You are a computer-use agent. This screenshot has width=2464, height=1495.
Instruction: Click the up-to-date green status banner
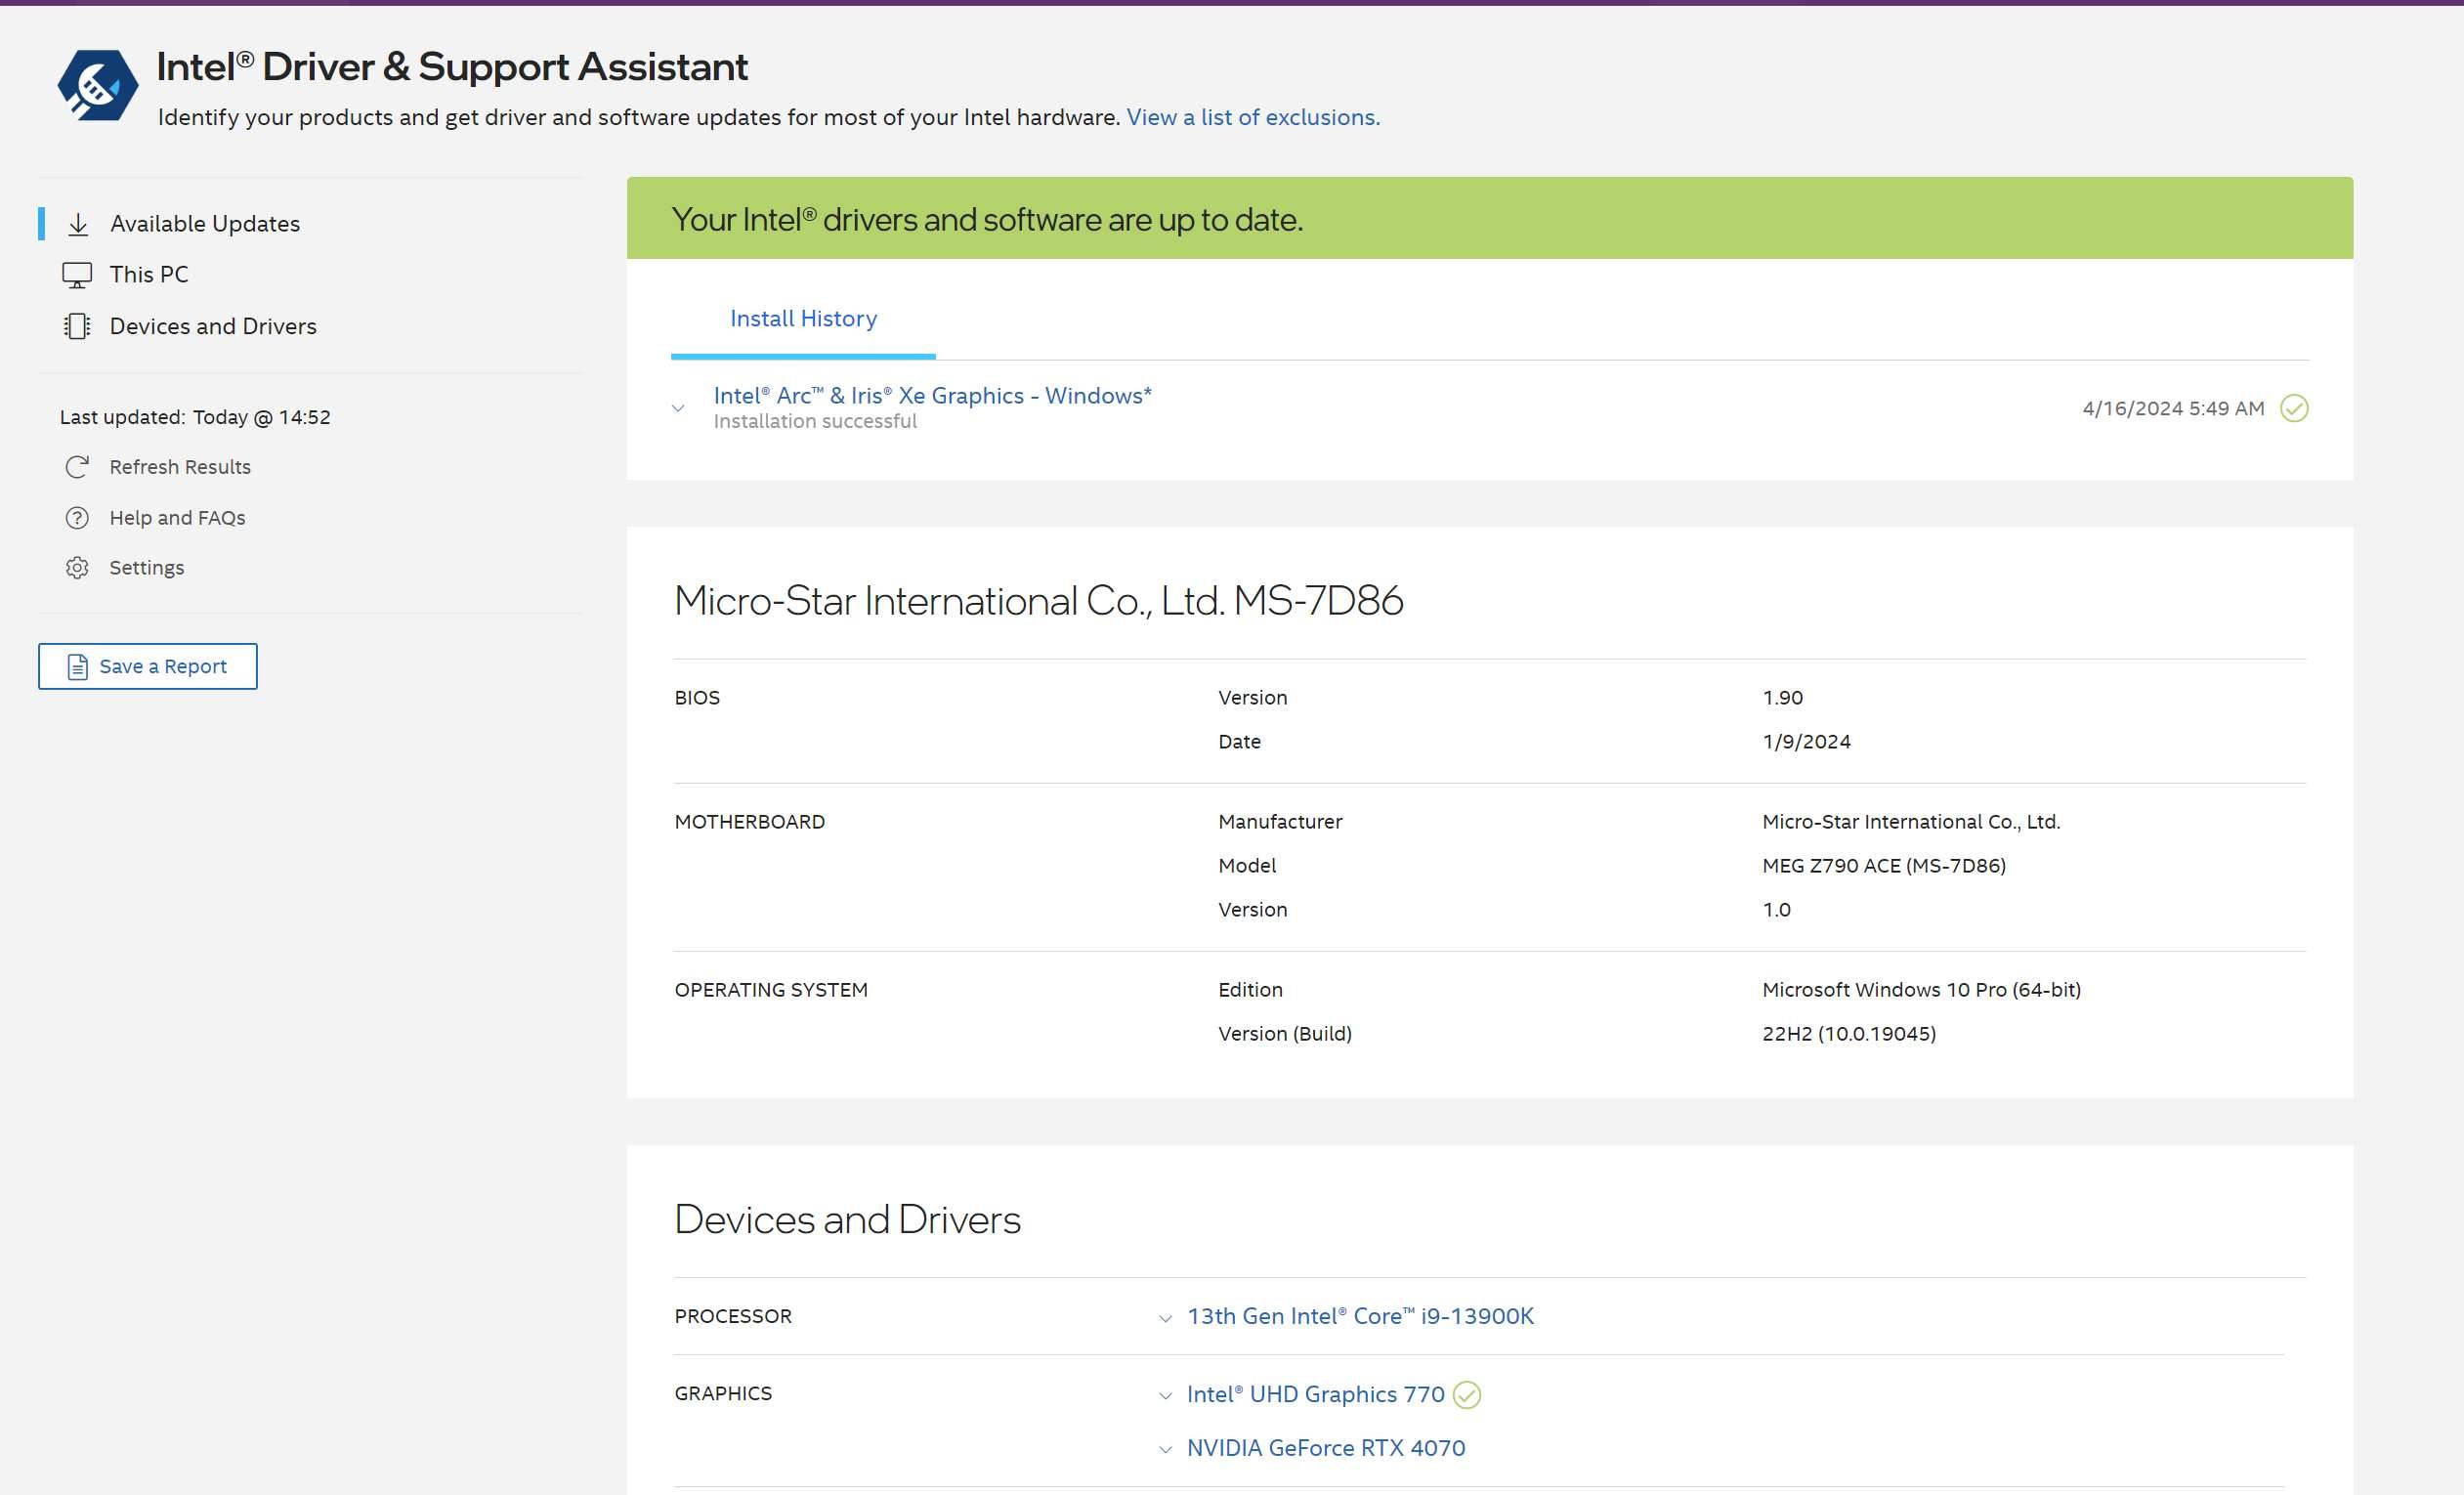click(1489, 219)
